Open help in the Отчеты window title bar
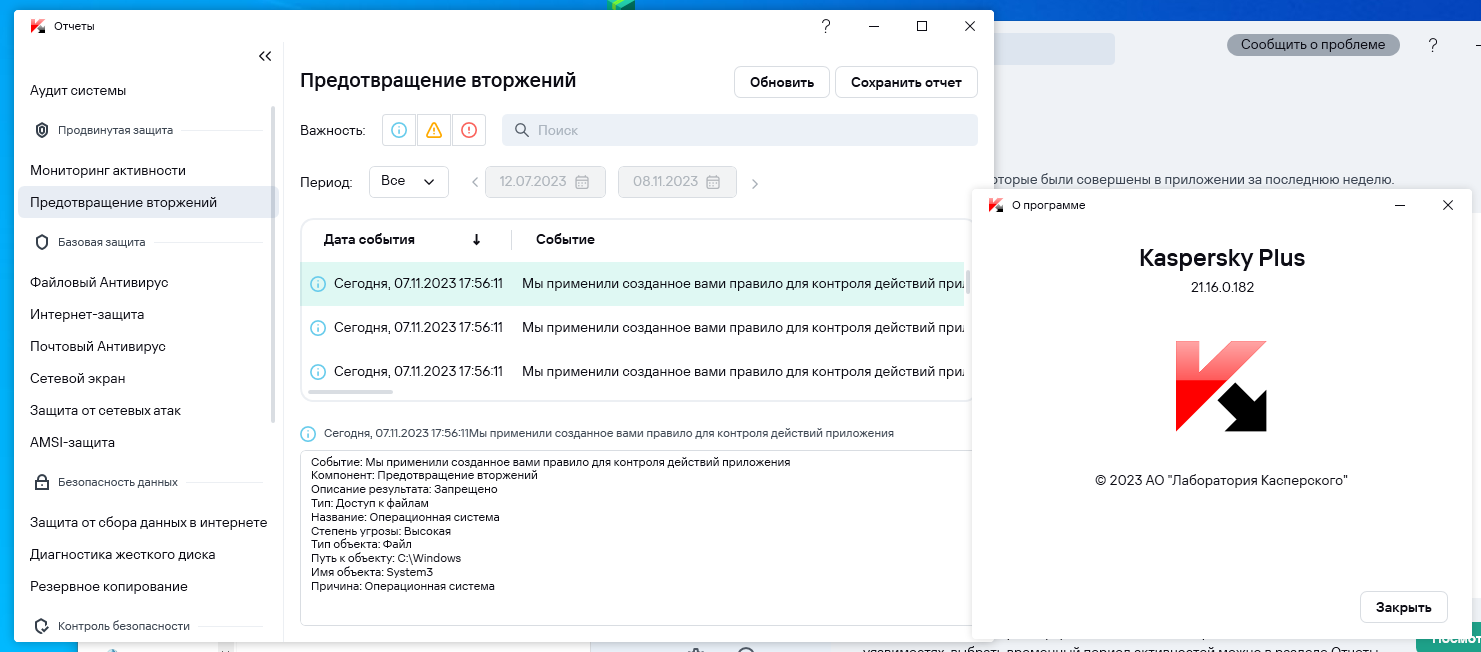Image resolution: width=1481 pixels, height=652 pixels. pyautogui.click(x=826, y=26)
